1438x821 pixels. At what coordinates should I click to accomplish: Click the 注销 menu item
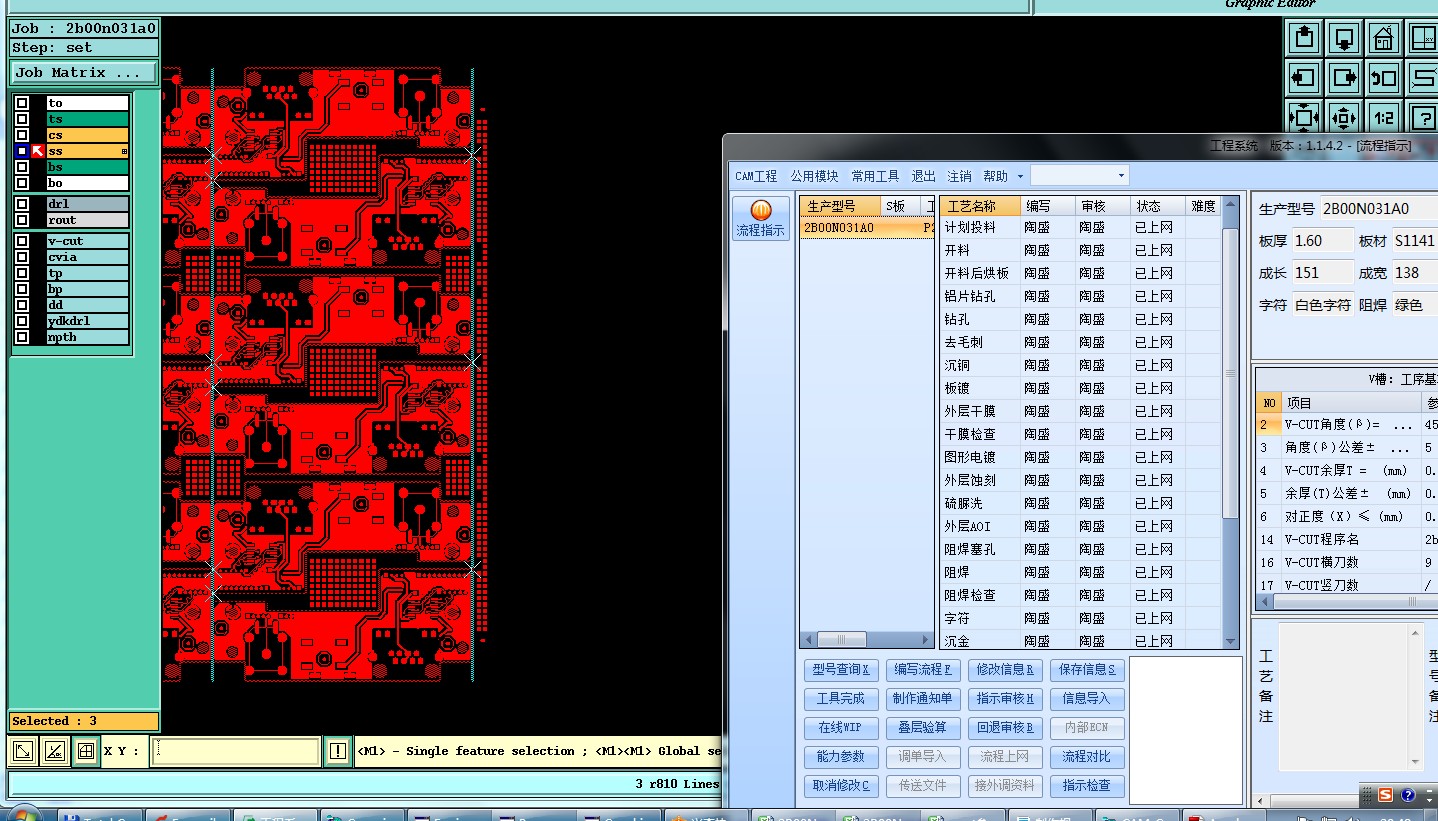coord(959,176)
